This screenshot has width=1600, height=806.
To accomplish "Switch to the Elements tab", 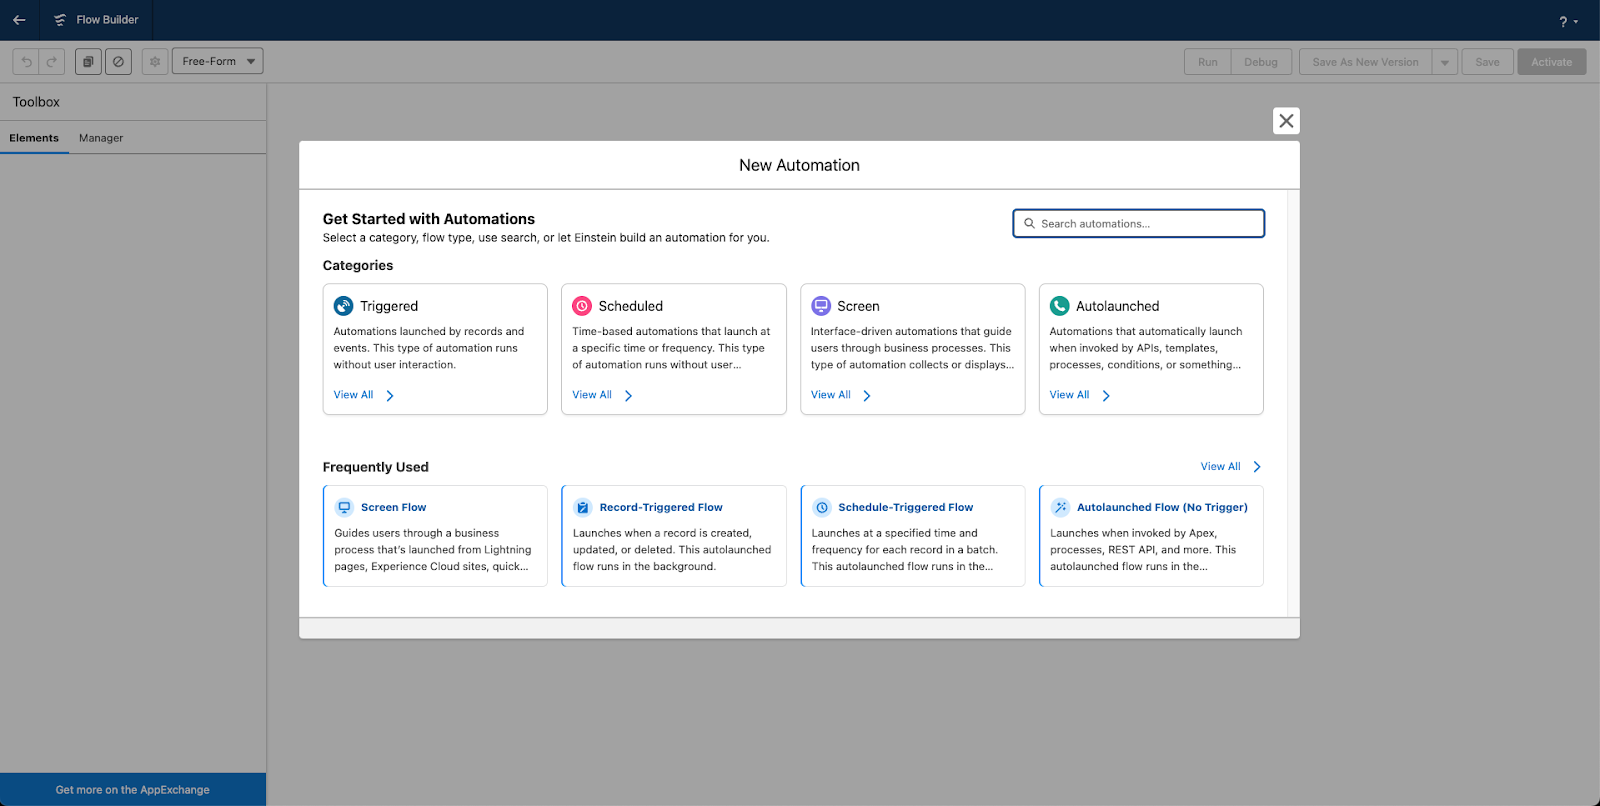I will tap(34, 138).
